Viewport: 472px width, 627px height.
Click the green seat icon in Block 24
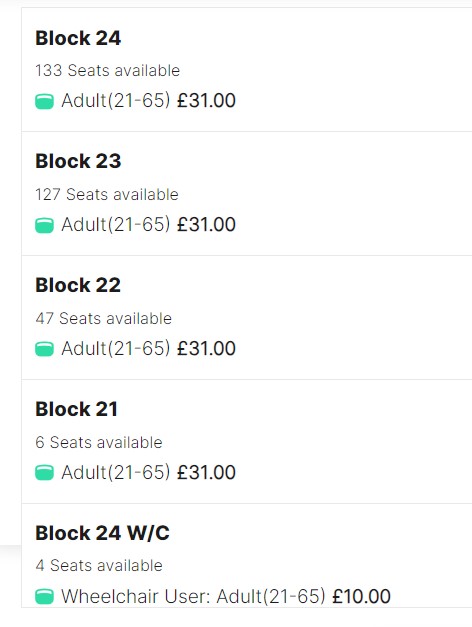(44, 101)
